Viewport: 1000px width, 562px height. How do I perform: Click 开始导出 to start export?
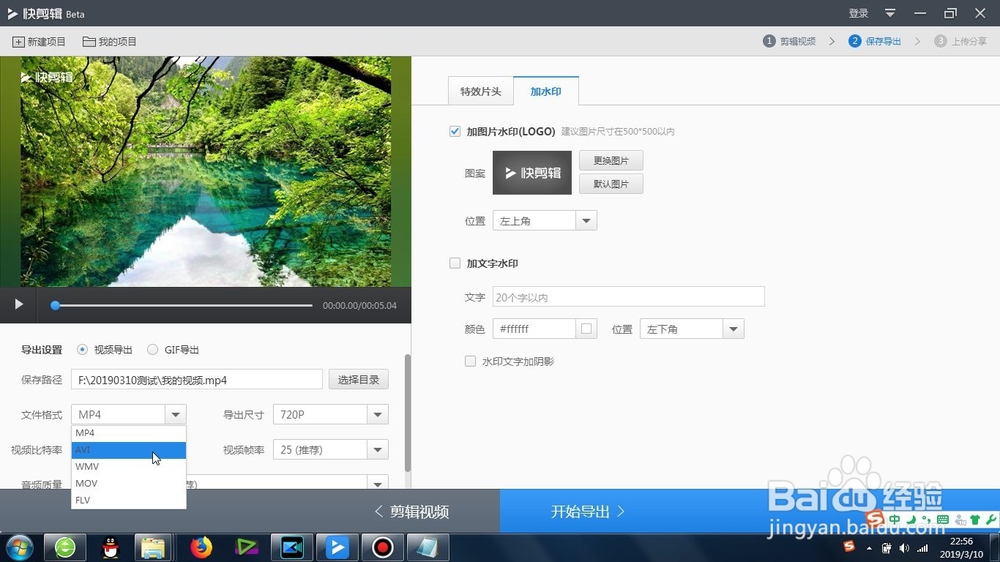tap(587, 512)
